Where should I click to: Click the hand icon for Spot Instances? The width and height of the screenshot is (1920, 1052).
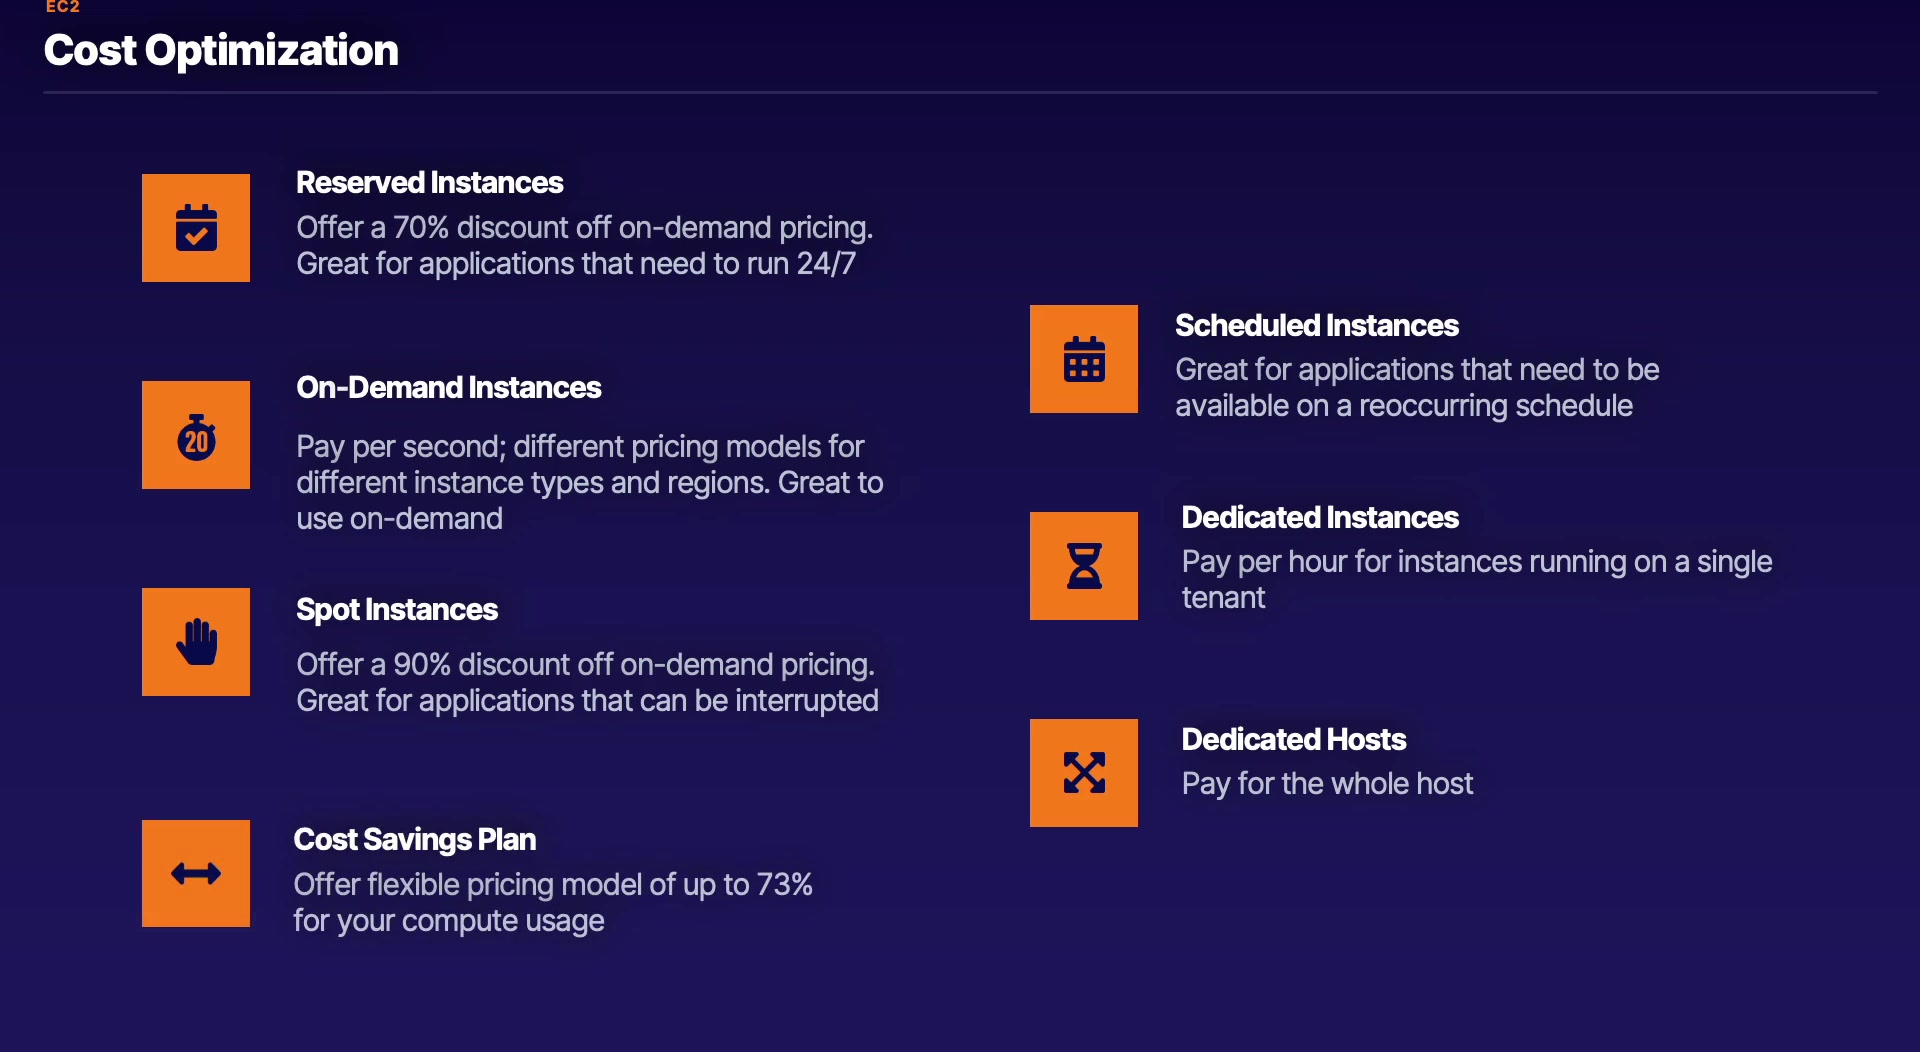196,642
